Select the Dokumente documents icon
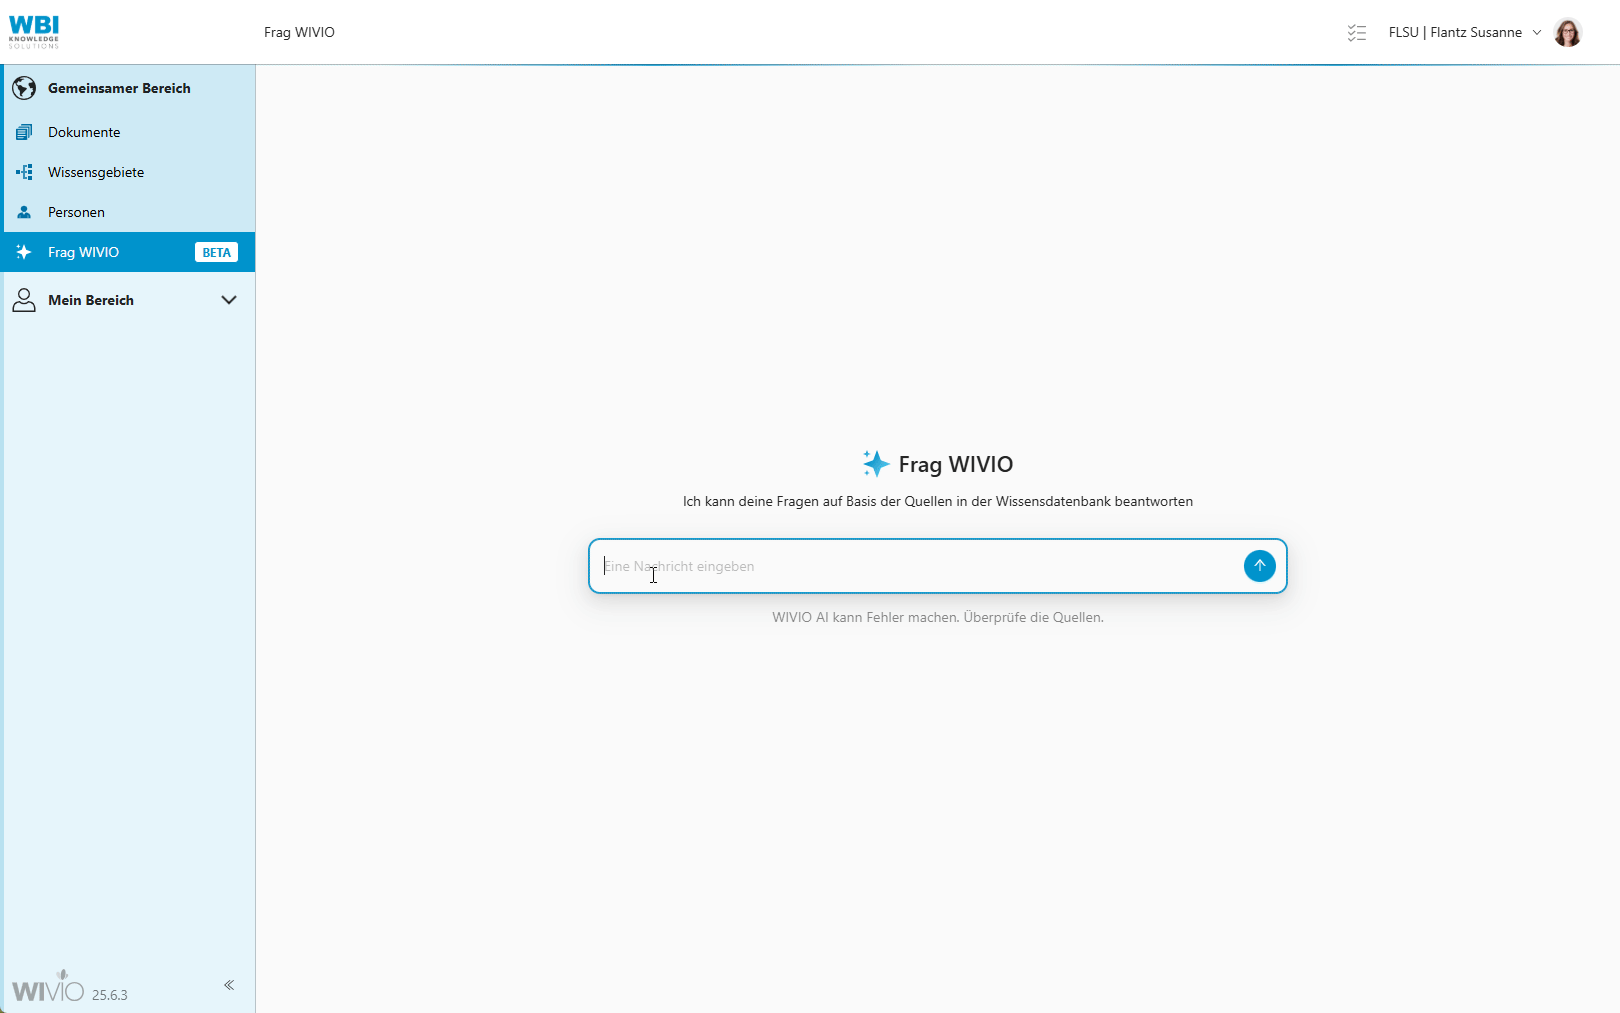 (x=24, y=131)
